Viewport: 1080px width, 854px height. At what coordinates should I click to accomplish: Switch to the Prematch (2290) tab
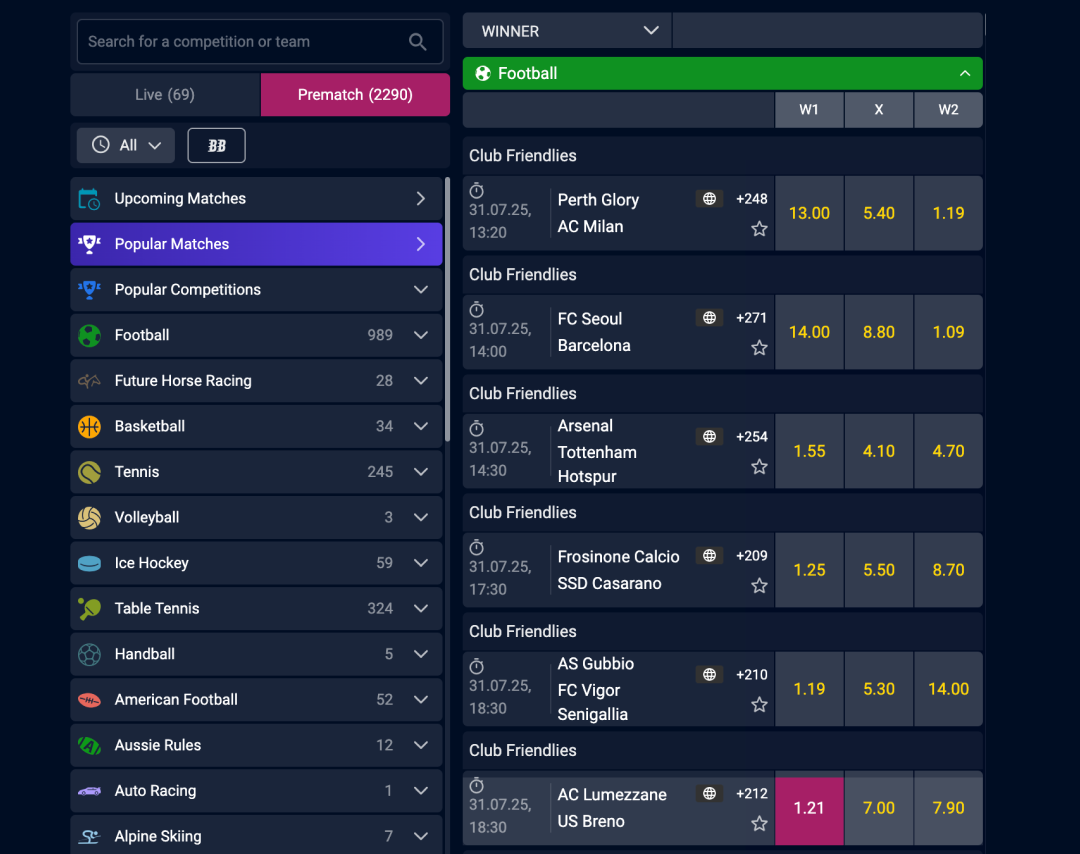coord(355,94)
